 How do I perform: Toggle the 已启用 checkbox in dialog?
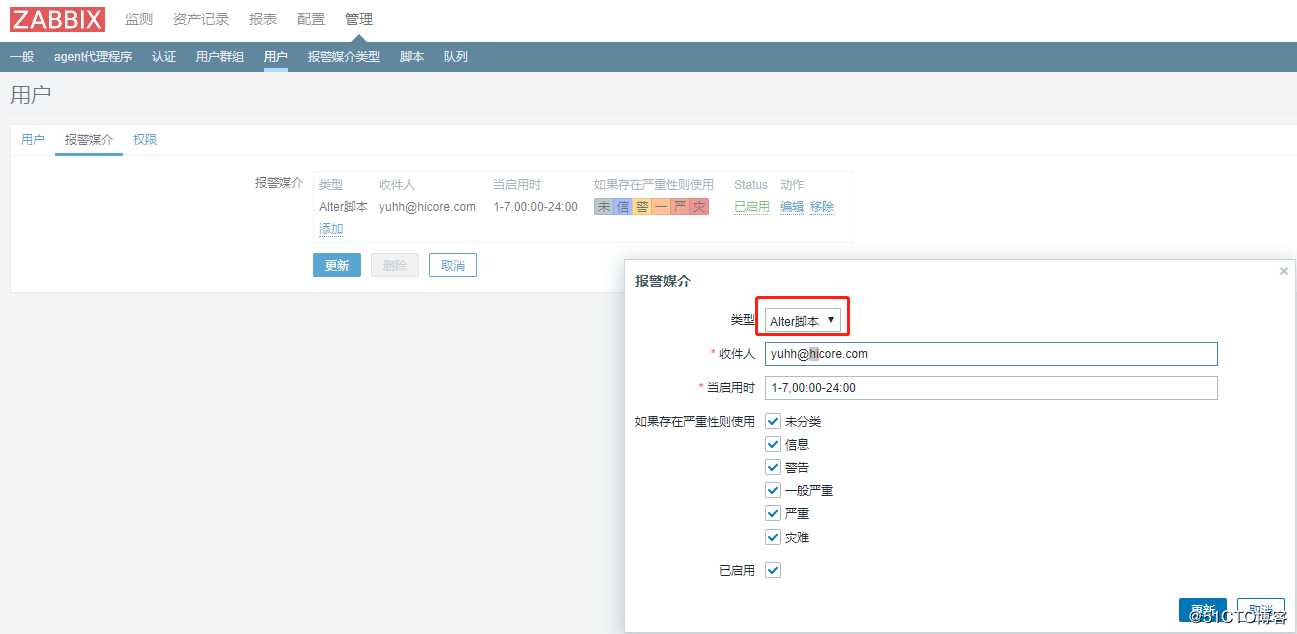(773, 570)
